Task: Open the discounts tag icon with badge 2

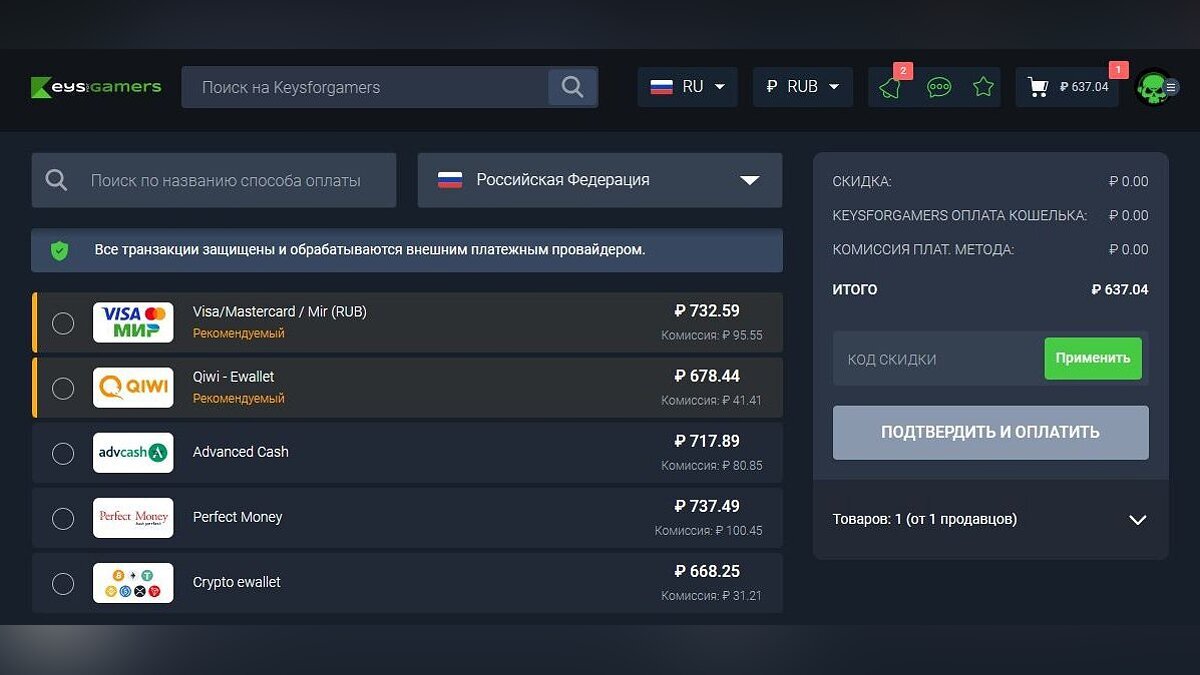Action: (x=890, y=88)
